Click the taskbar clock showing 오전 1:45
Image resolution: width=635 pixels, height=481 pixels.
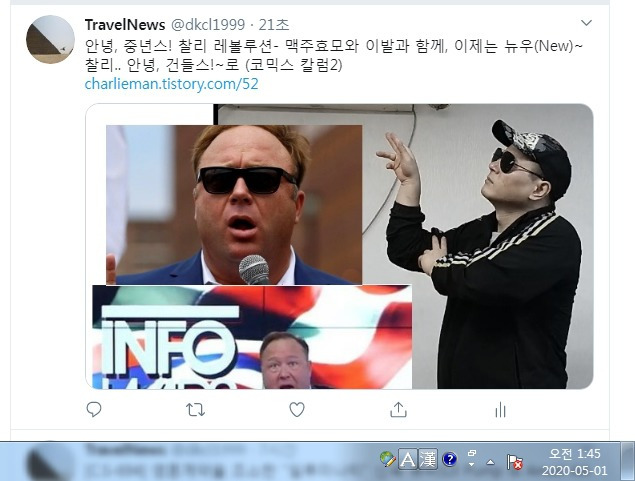(x=575, y=462)
